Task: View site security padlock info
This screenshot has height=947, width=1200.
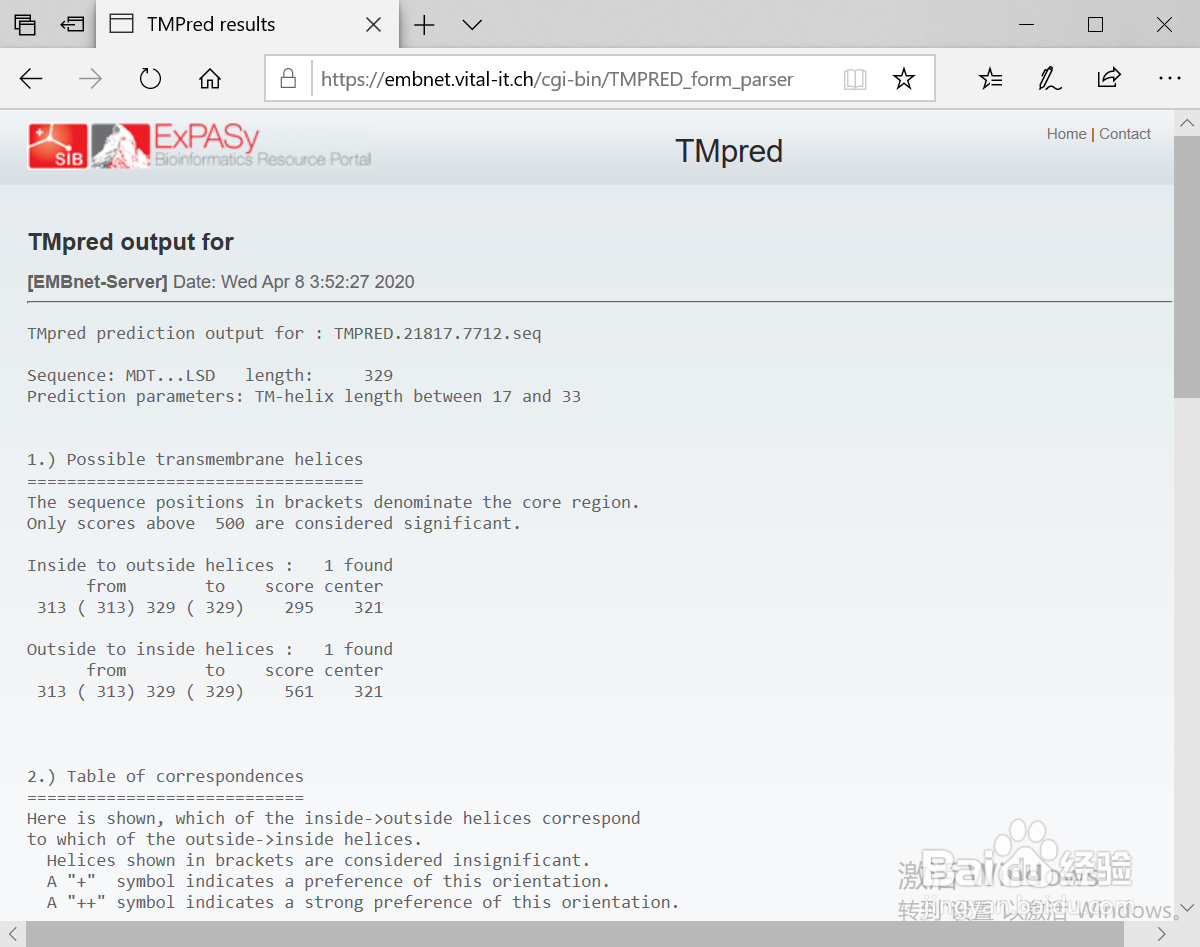Action: pyautogui.click(x=289, y=79)
